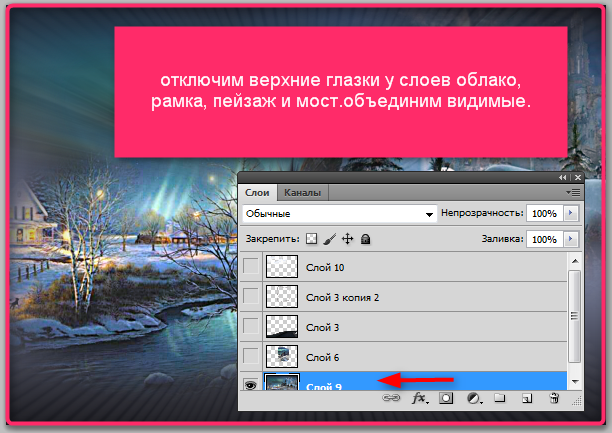Hide Слой 9 via eye icon

tap(251, 385)
